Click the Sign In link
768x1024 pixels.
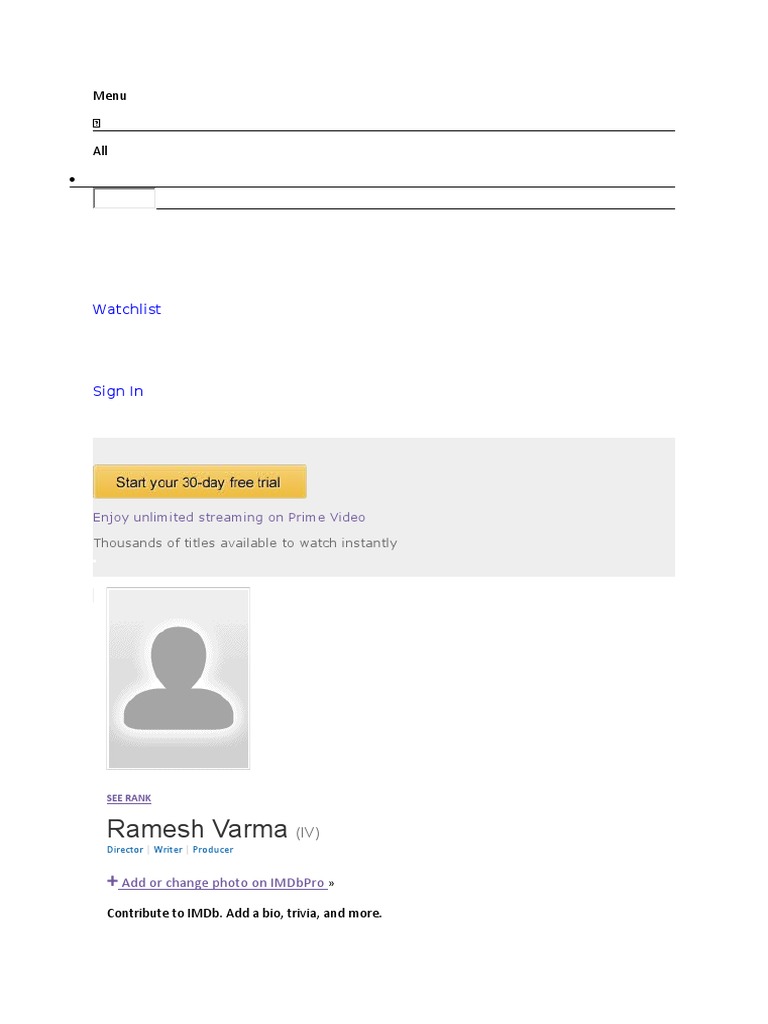[118, 391]
